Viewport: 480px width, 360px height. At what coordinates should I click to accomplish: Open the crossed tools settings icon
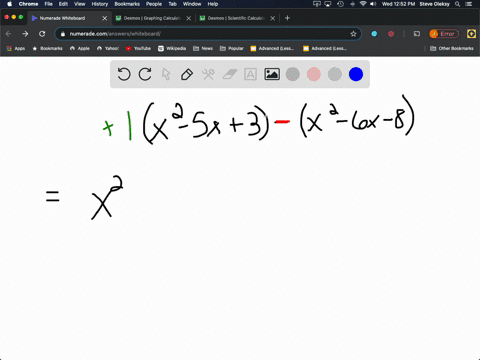click(208, 74)
